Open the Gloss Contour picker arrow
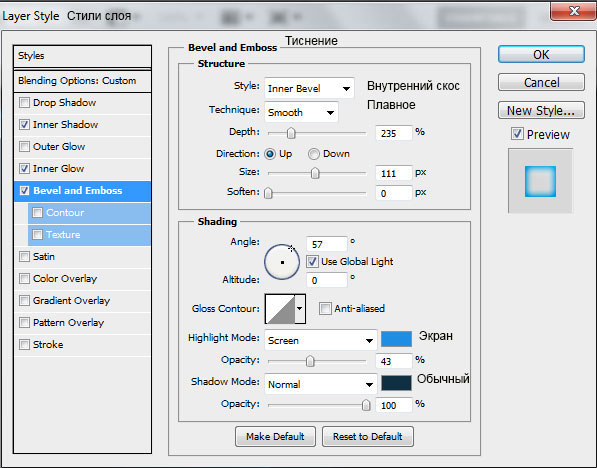597x468 pixels. (x=300, y=309)
